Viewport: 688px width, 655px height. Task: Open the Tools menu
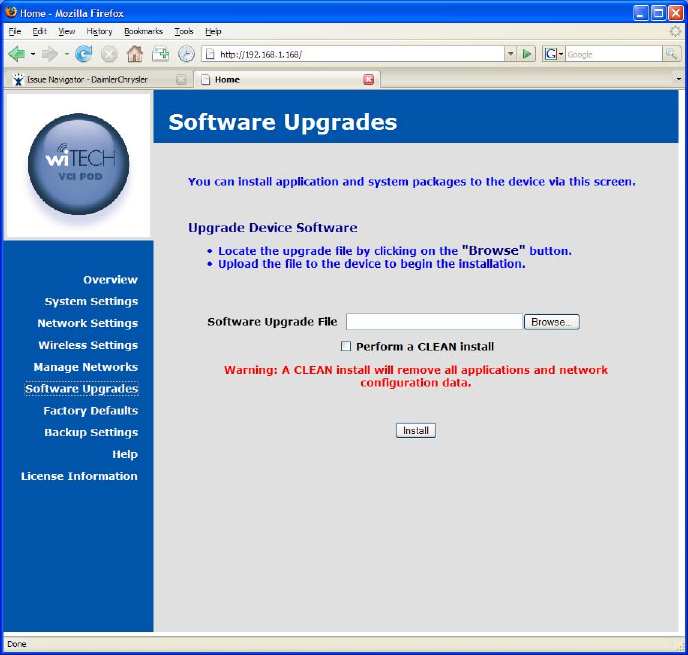pos(184,31)
